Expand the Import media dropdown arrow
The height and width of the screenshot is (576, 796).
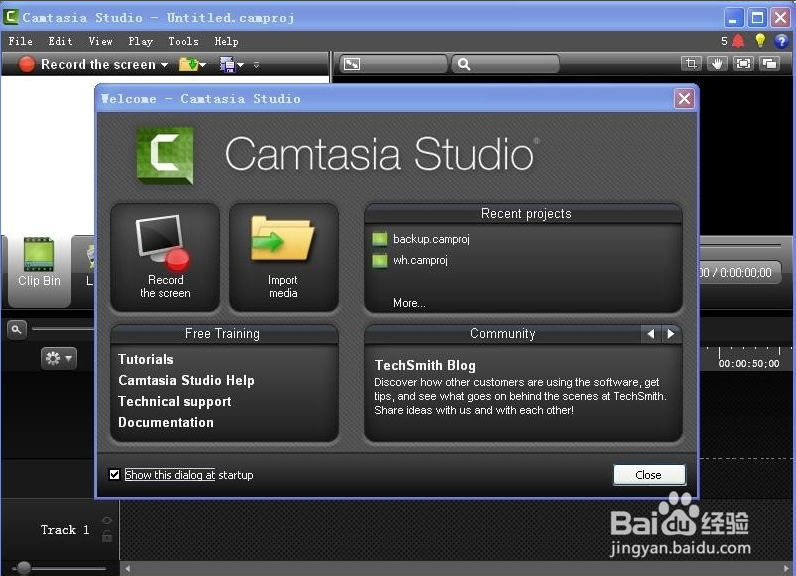click(203, 65)
